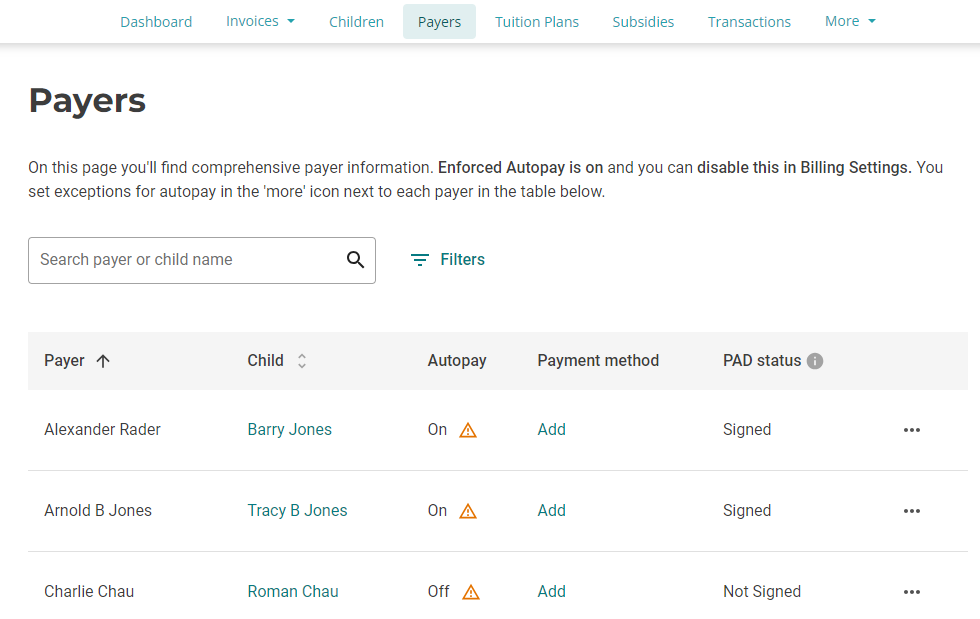Navigate to the Subsidies page
This screenshot has height=619, width=980.
pos(643,21)
